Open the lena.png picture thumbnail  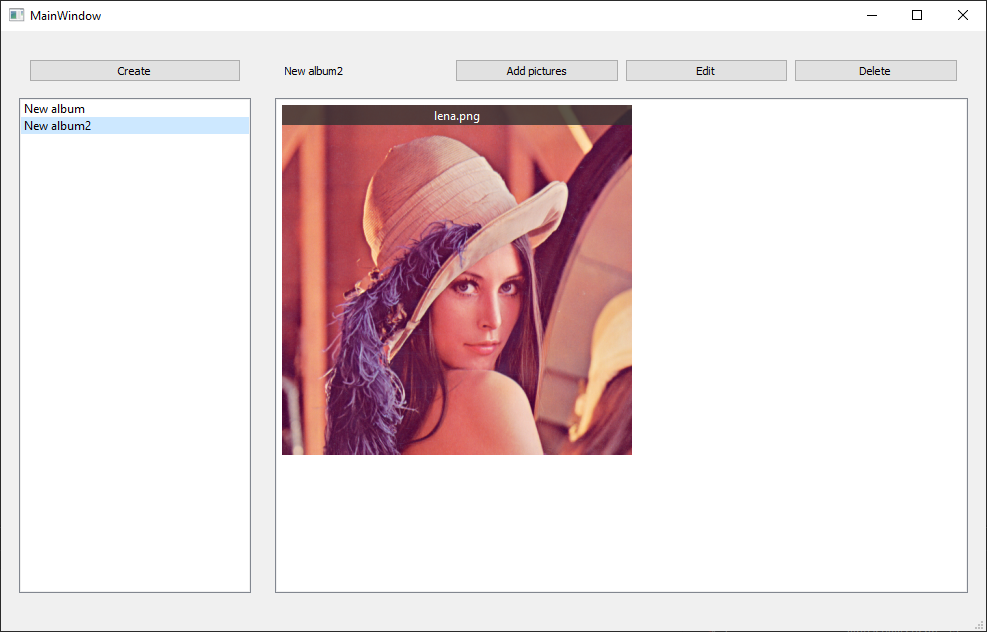tap(457, 280)
